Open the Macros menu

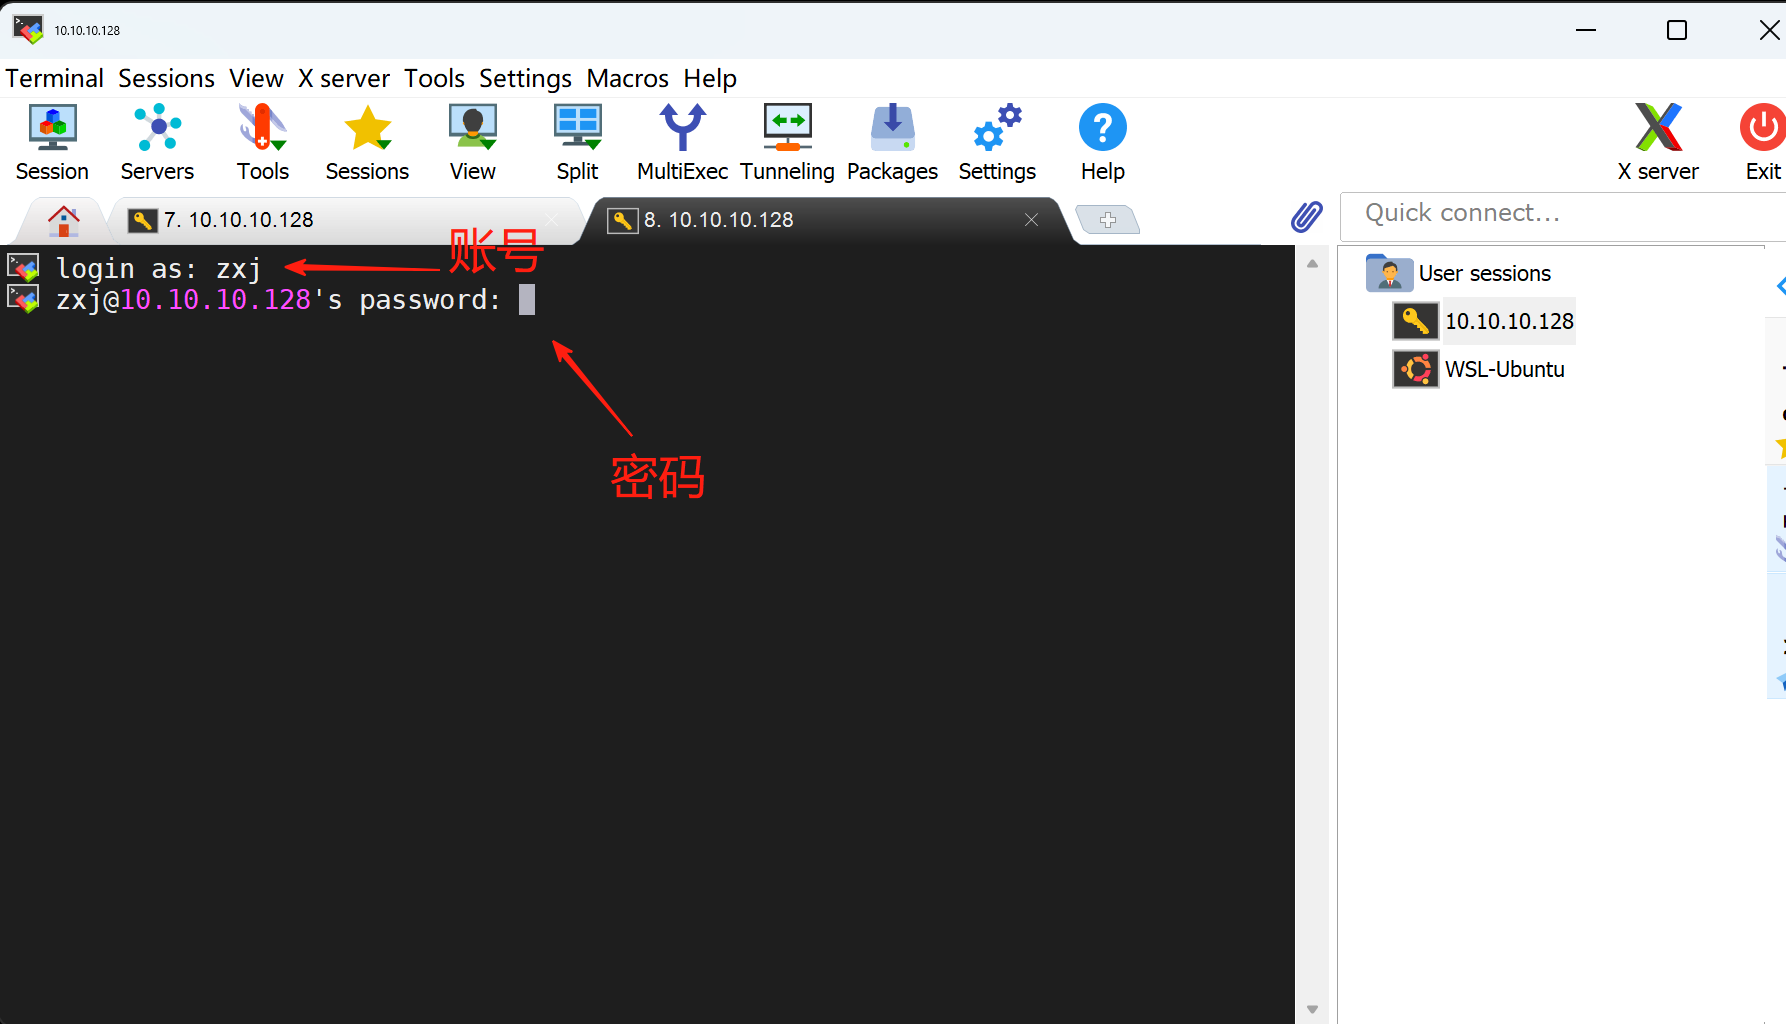(627, 78)
